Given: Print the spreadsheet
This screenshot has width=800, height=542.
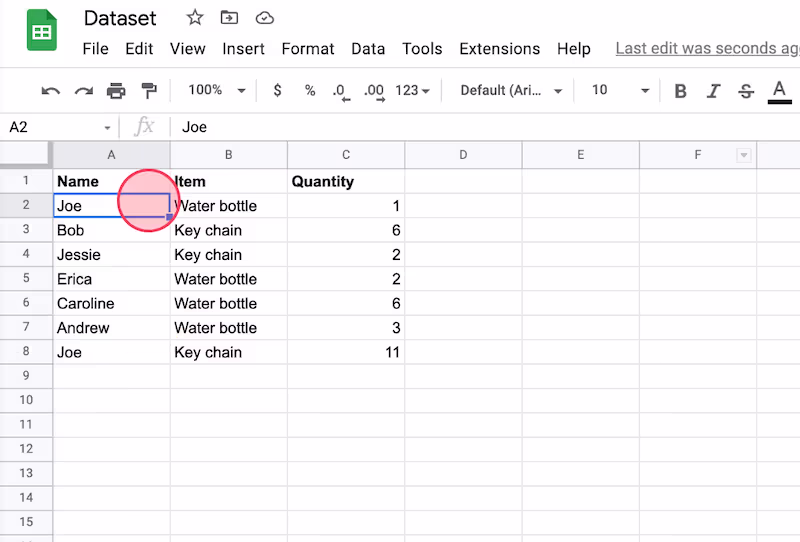Looking at the screenshot, I should coord(116,90).
